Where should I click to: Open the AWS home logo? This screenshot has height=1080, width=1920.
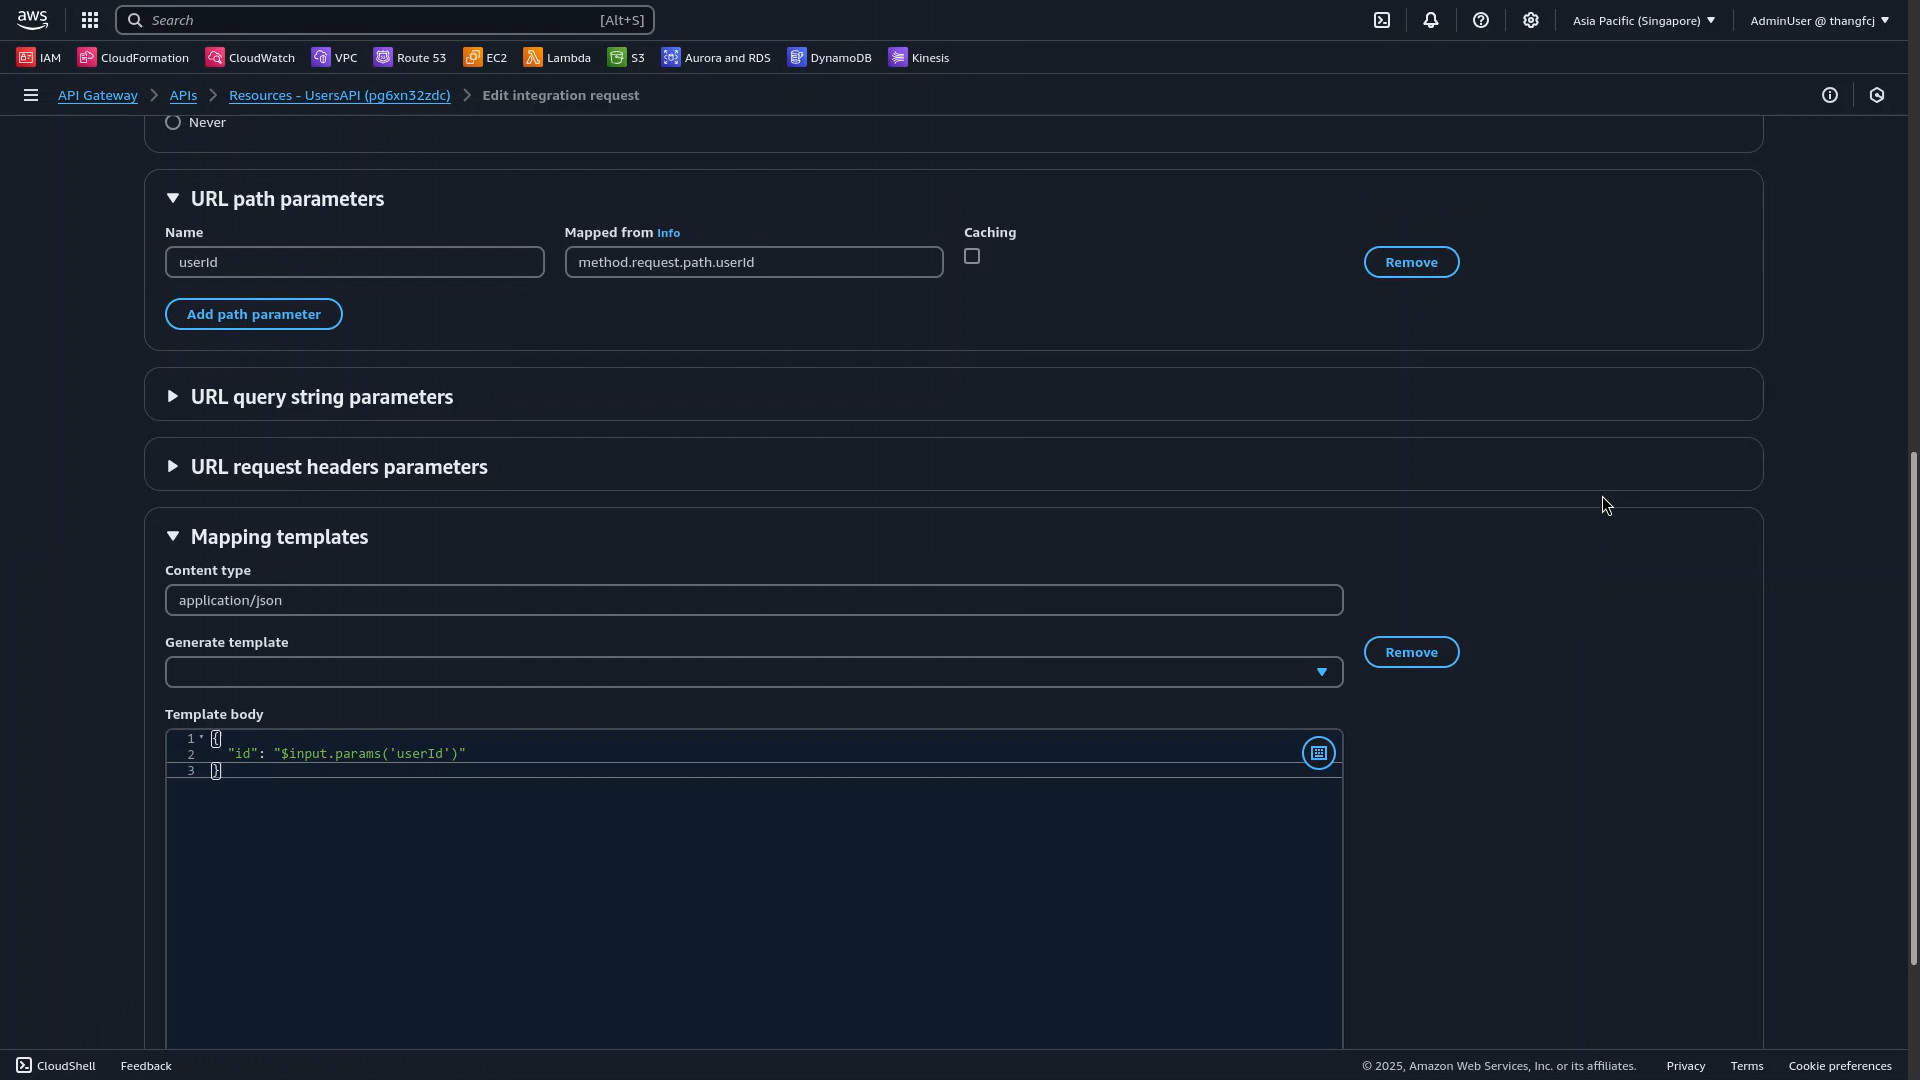[32, 20]
